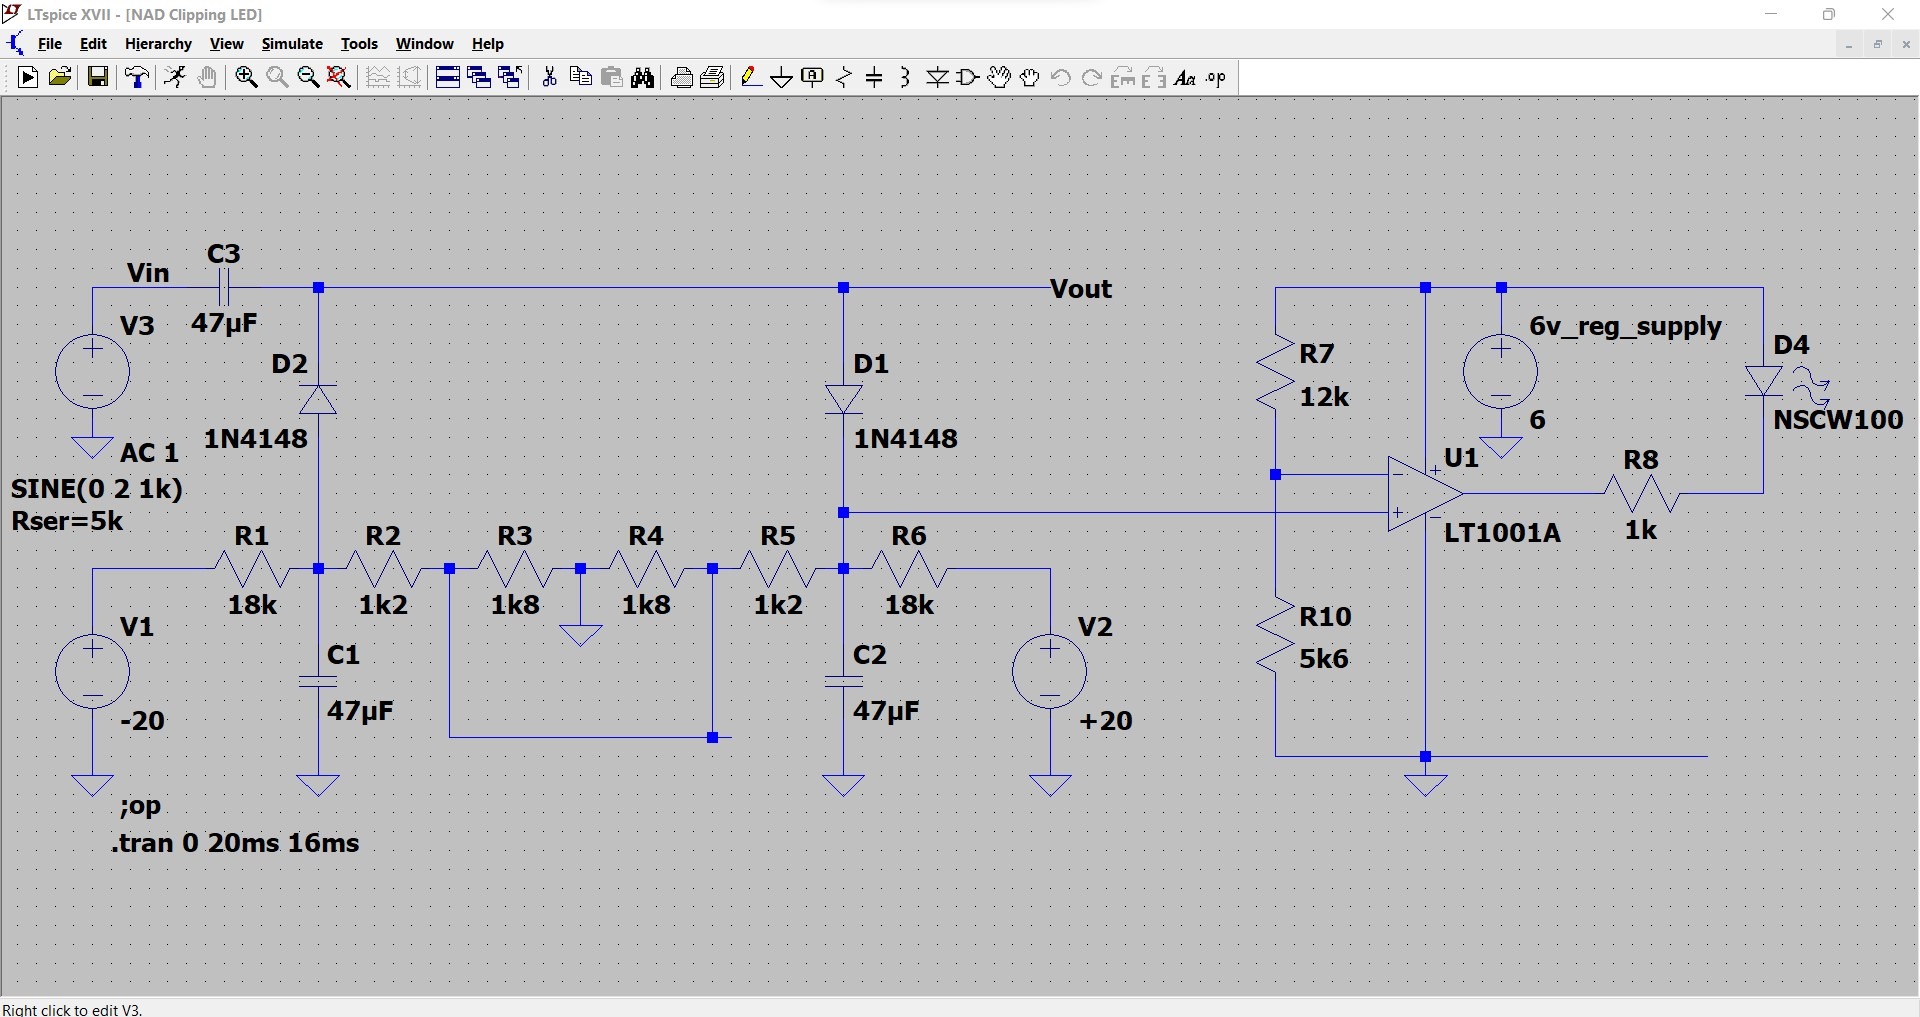Select the Text 'Aa' tool
1920x1017 pixels.
[1185, 78]
